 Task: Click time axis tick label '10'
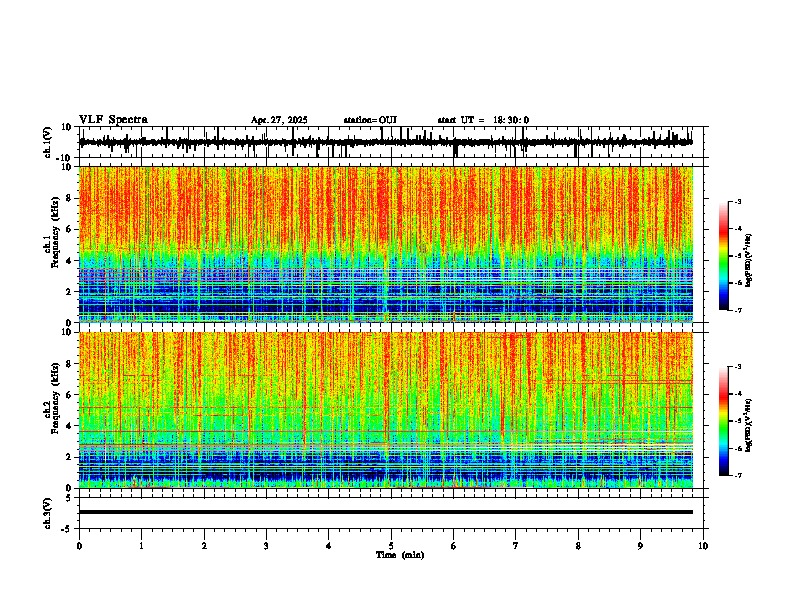(703, 546)
